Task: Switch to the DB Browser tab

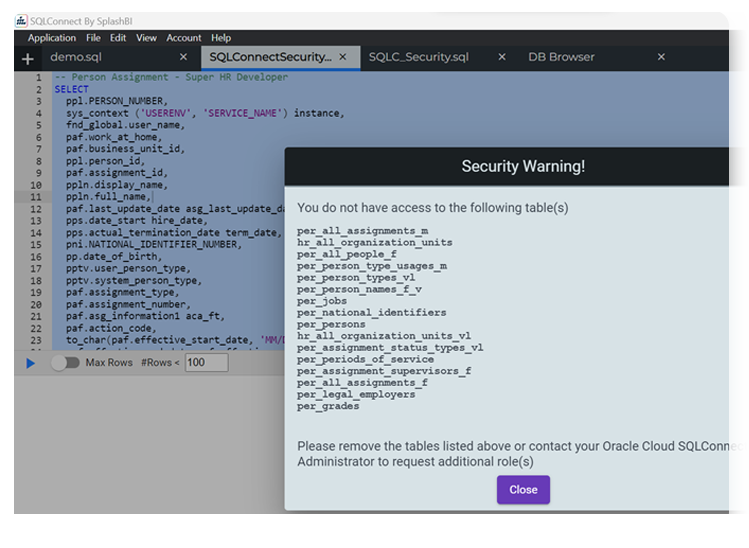Action: 561,57
